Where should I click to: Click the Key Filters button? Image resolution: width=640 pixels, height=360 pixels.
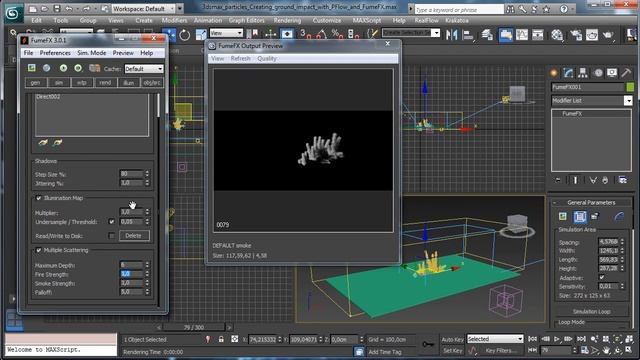[x=501, y=351]
